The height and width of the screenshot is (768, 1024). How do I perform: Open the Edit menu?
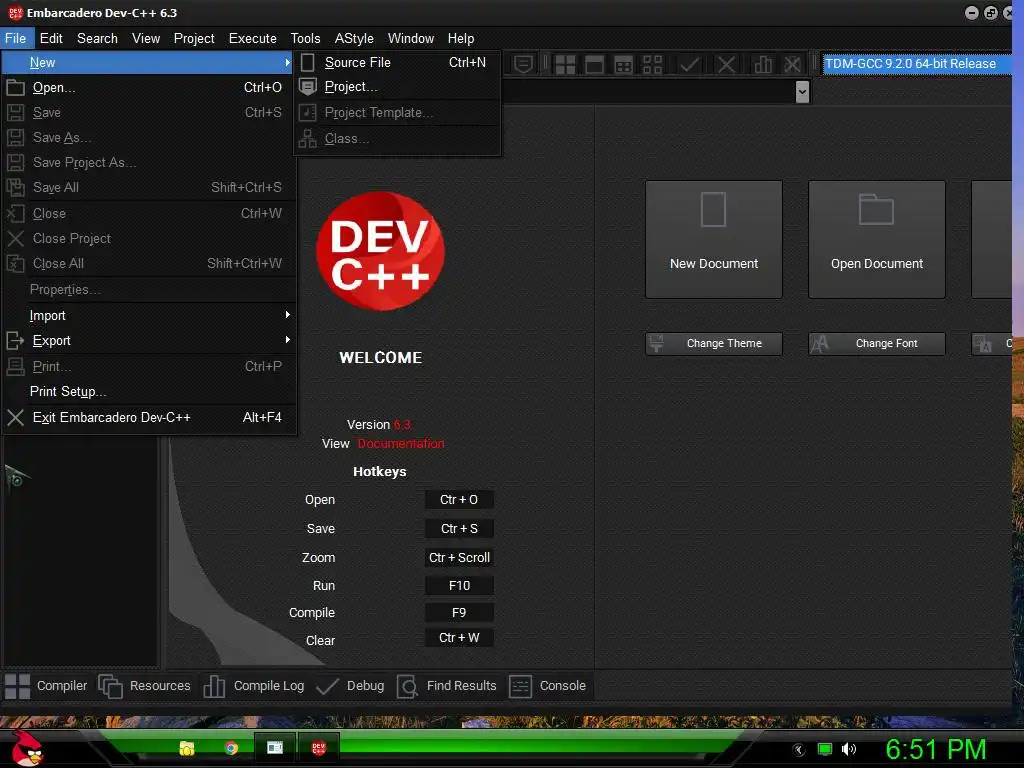point(51,39)
